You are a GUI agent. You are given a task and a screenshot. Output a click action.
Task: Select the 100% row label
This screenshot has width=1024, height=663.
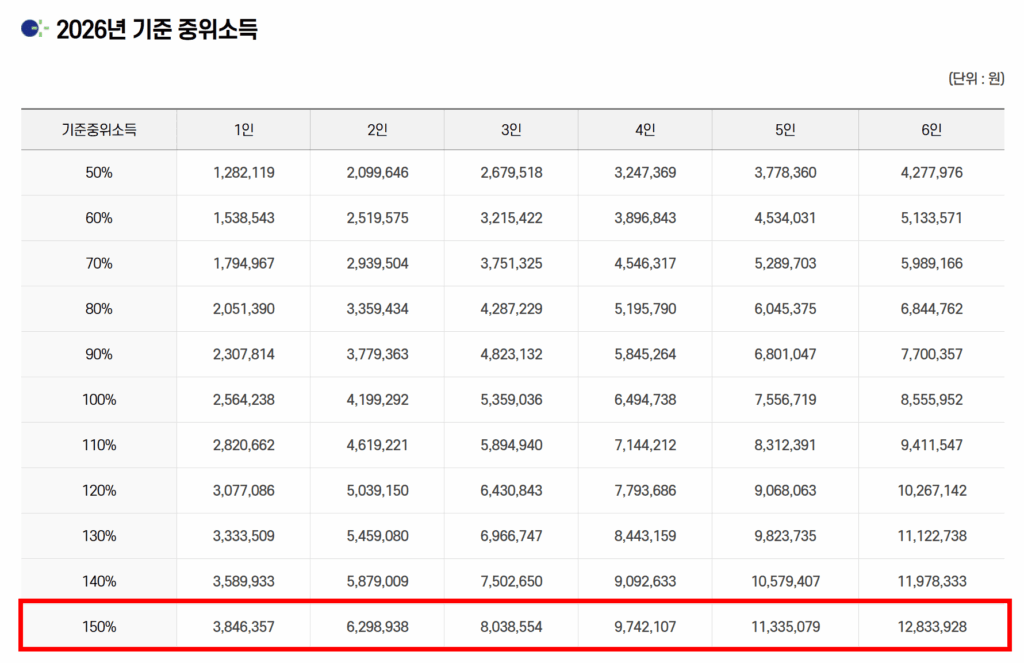(x=99, y=399)
